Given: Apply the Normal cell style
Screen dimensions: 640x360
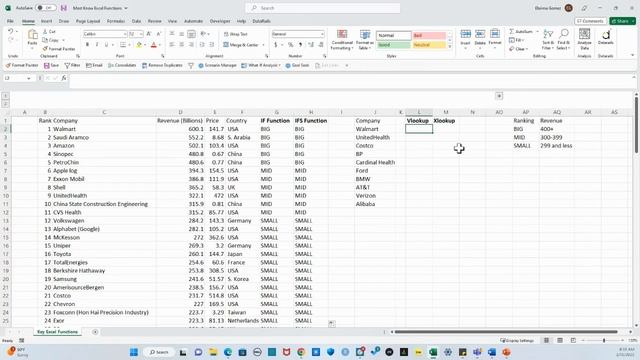Looking at the screenshot, I should pyautogui.click(x=393, y=36).
